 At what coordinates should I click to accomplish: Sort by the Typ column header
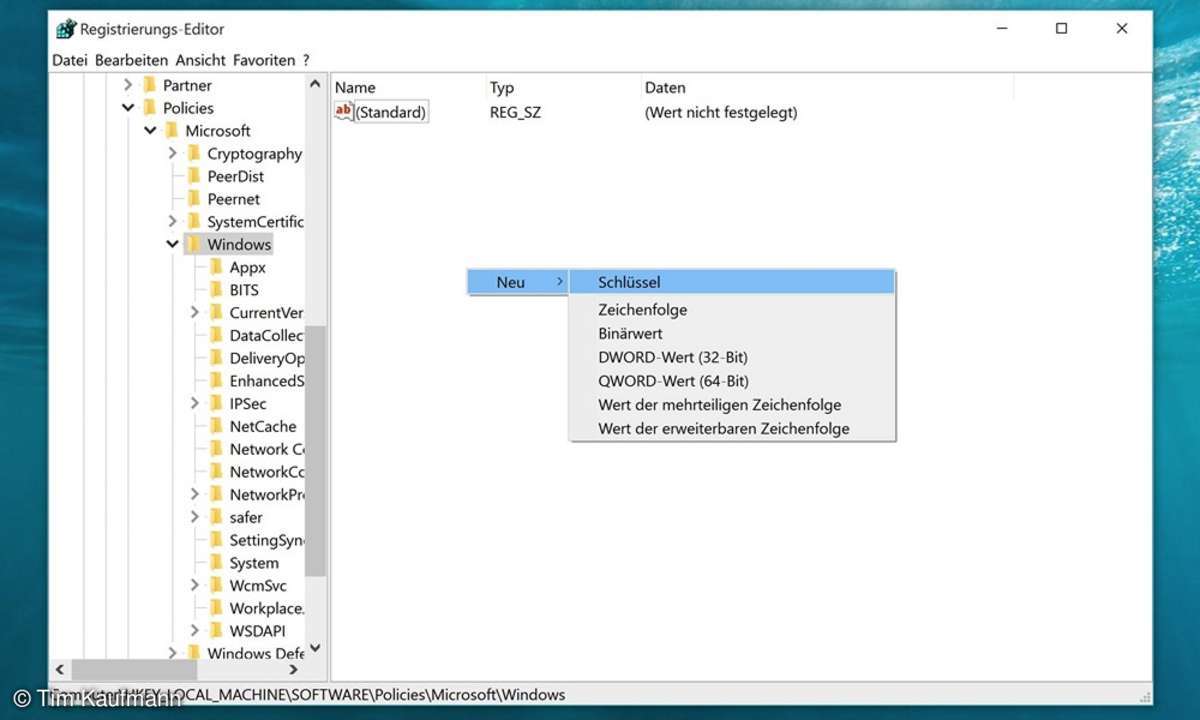[563, 87]
